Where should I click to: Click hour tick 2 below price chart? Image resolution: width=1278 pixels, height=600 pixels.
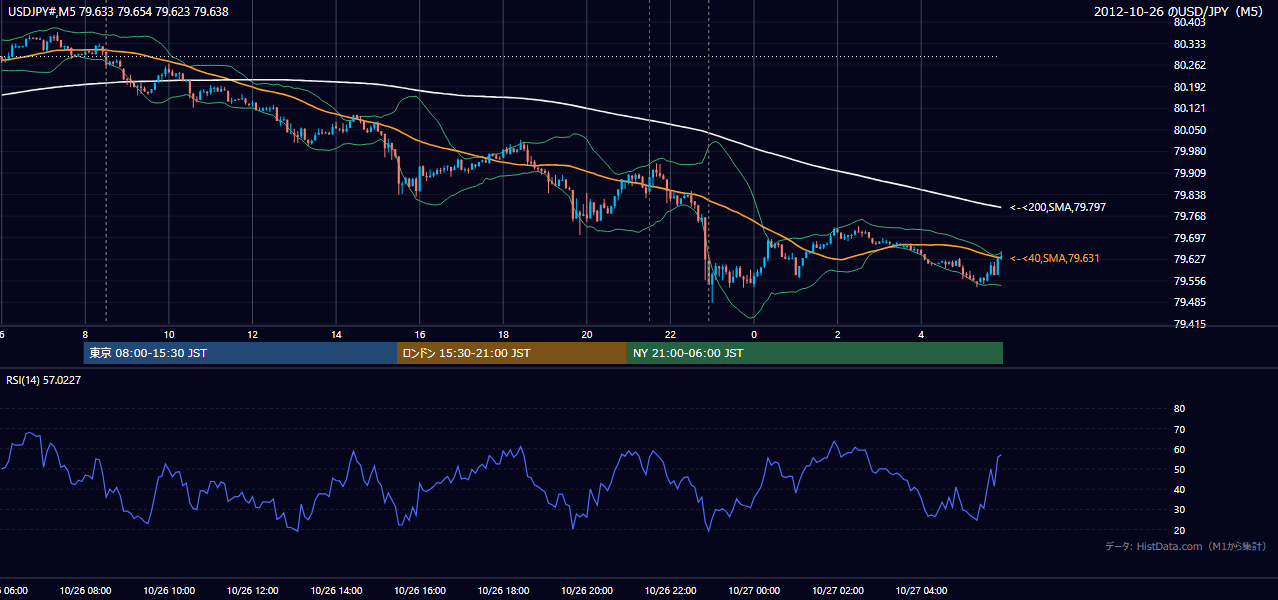(838, 334)
